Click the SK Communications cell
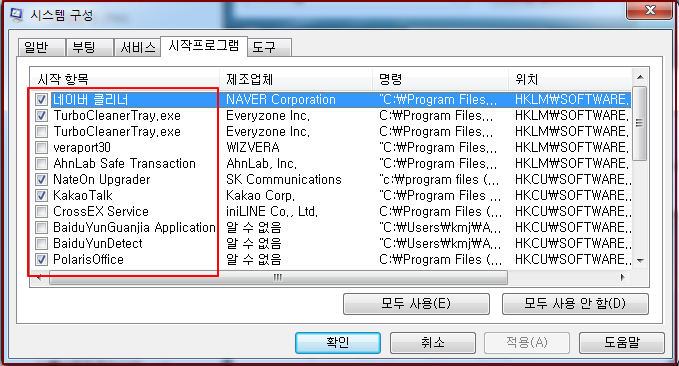Screen dimensions: 679x366 point(284,180)
